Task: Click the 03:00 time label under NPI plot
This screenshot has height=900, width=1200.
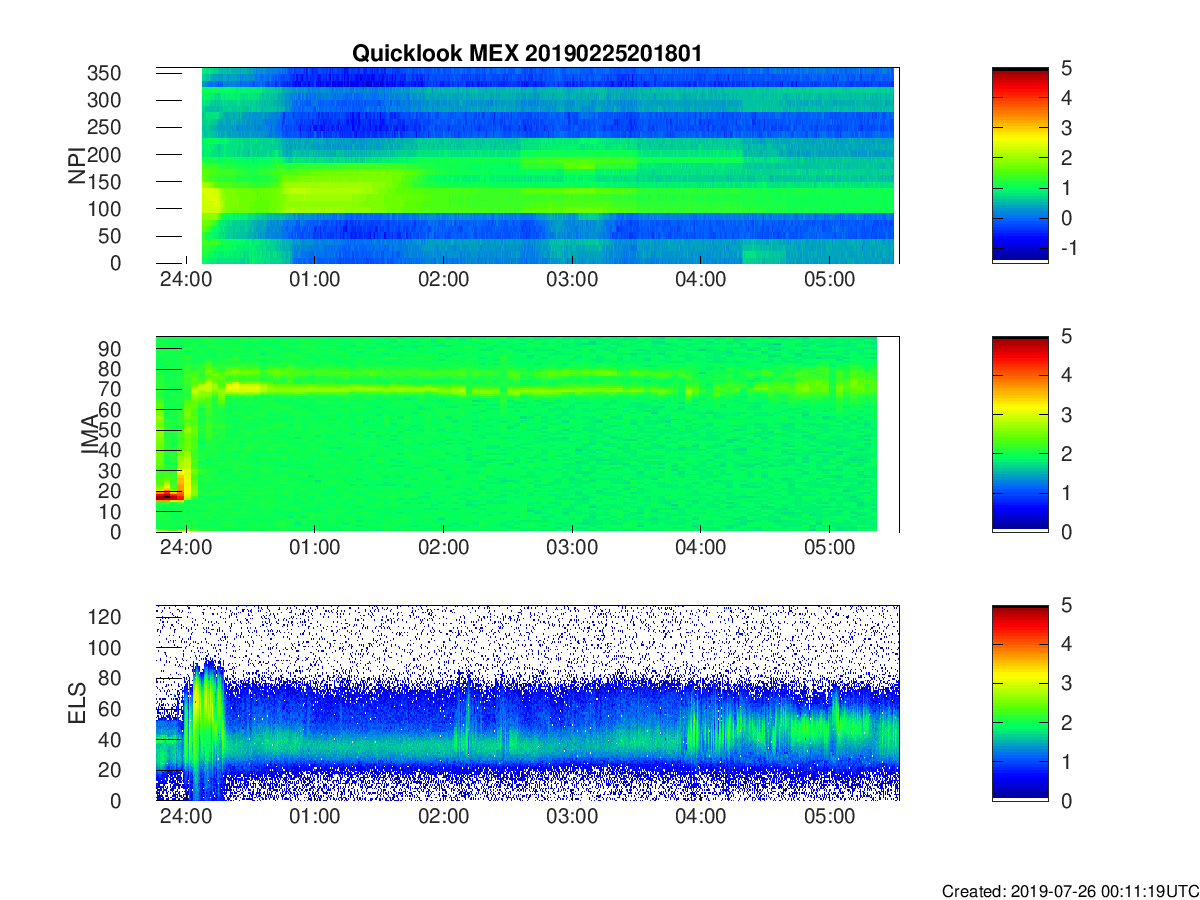Action: click(572, 279)
